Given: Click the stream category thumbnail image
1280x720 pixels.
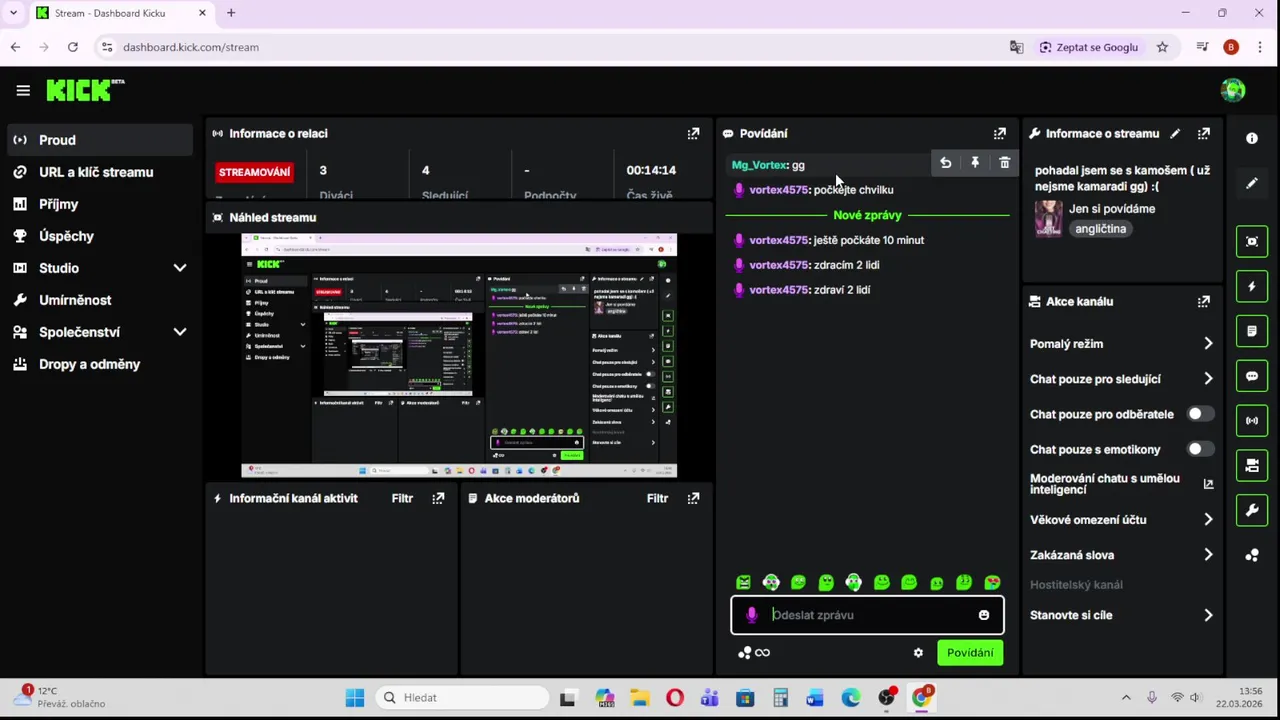Looking at the screenshot, I should [x=1048, y=219].
